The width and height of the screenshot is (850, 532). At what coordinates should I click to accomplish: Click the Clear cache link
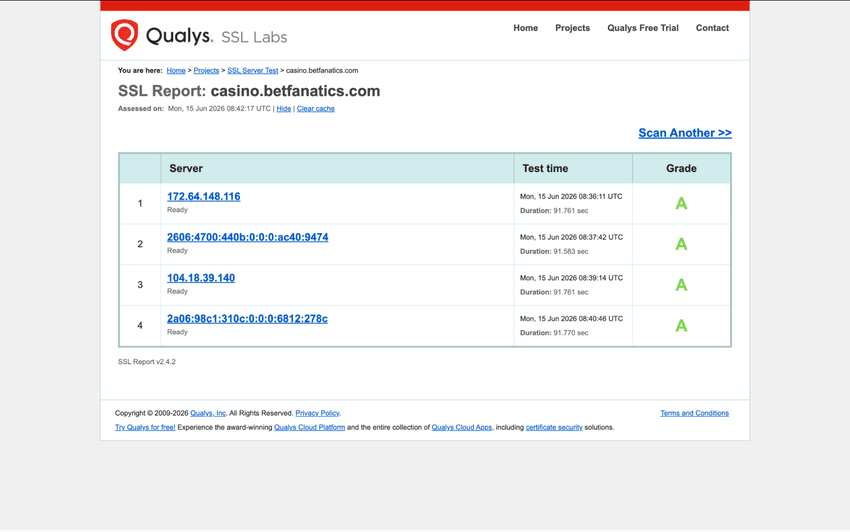[x=315, y=108]
